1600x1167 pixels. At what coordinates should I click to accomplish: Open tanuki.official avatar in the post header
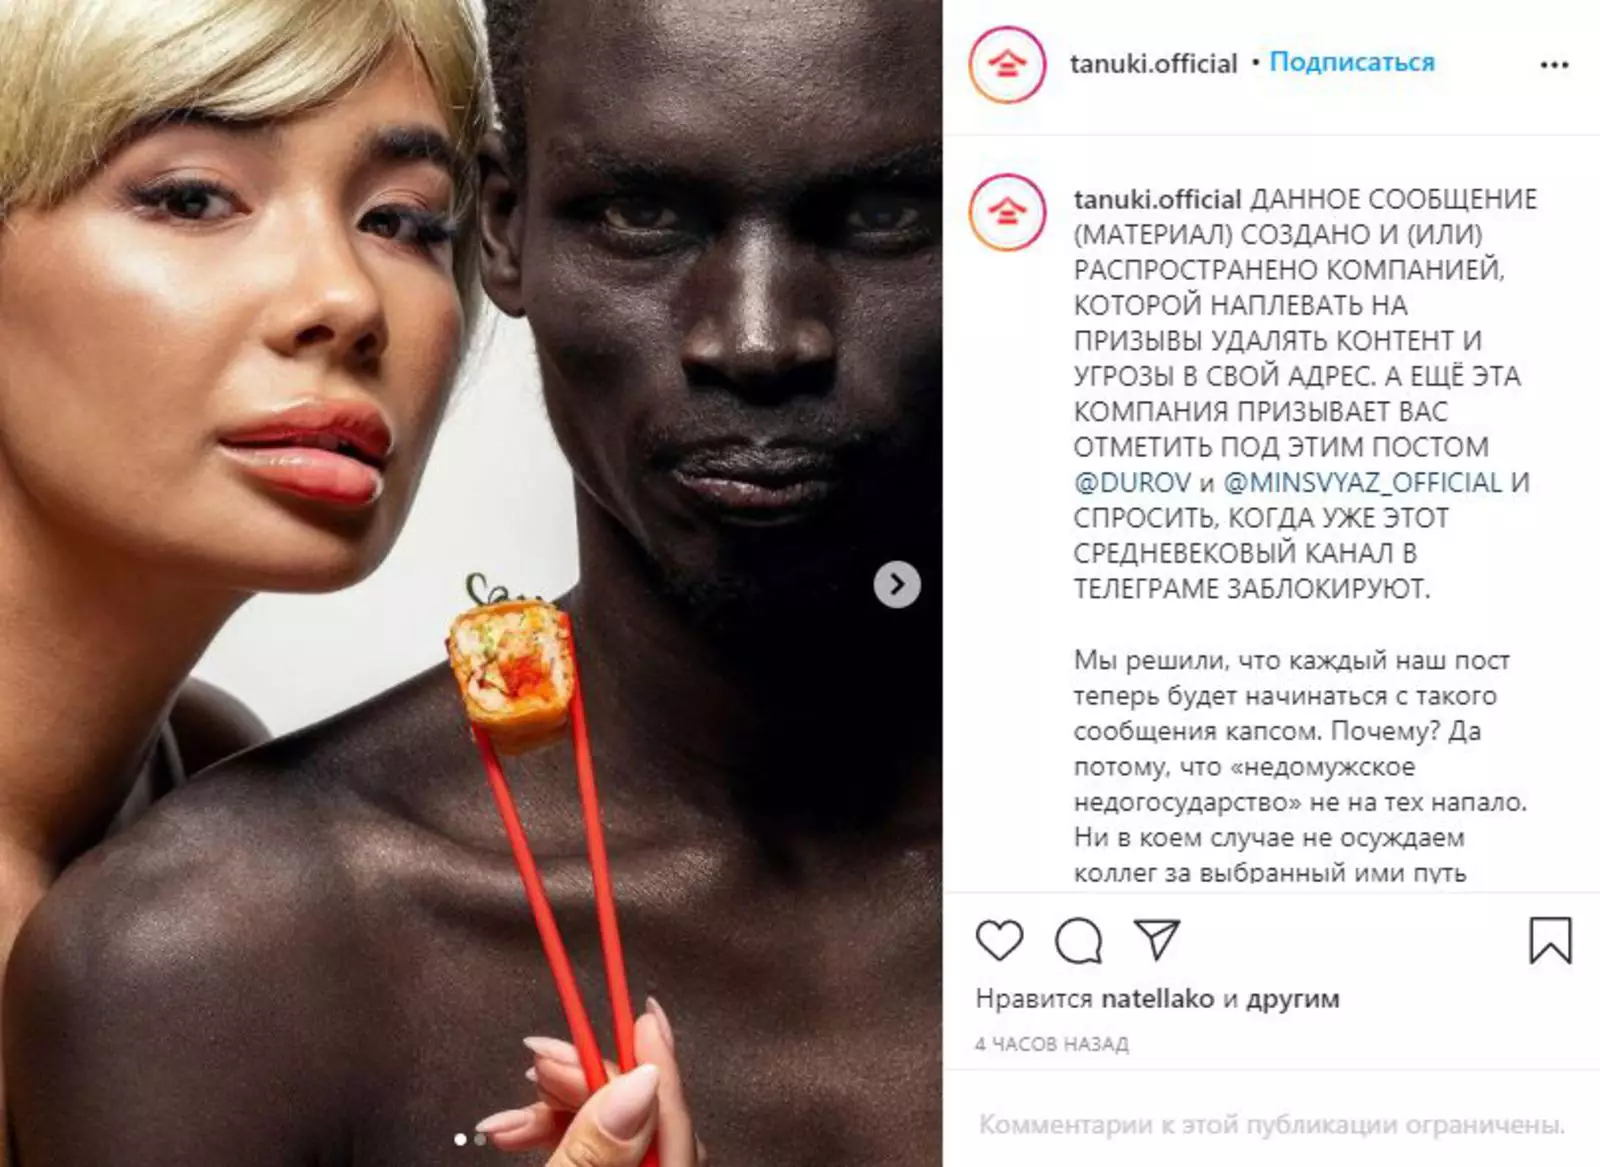(x=1007, y=65)
